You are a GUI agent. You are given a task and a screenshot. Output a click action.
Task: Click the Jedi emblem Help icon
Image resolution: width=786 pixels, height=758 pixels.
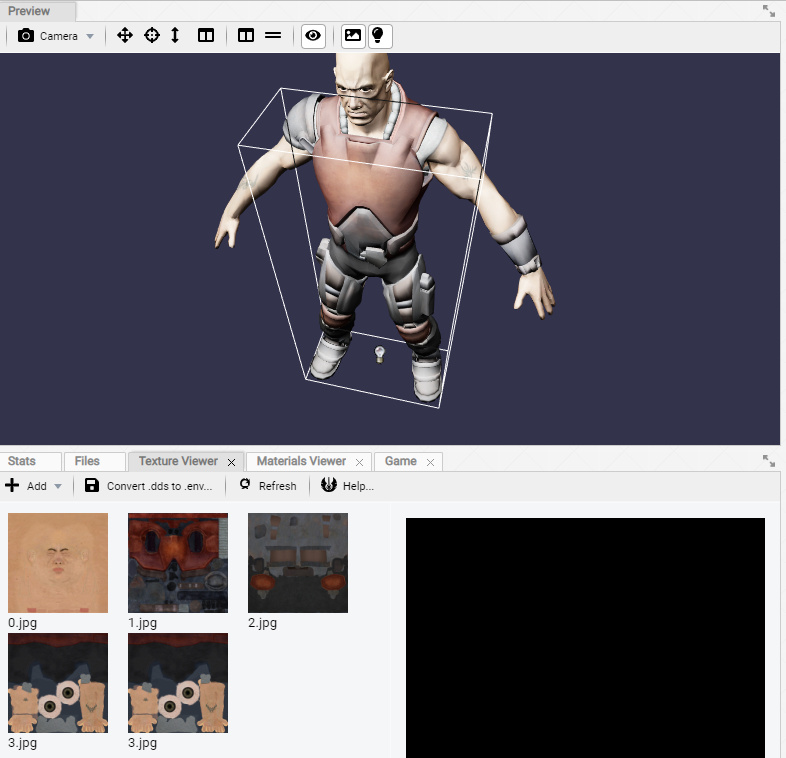click(x=329, y=484)
